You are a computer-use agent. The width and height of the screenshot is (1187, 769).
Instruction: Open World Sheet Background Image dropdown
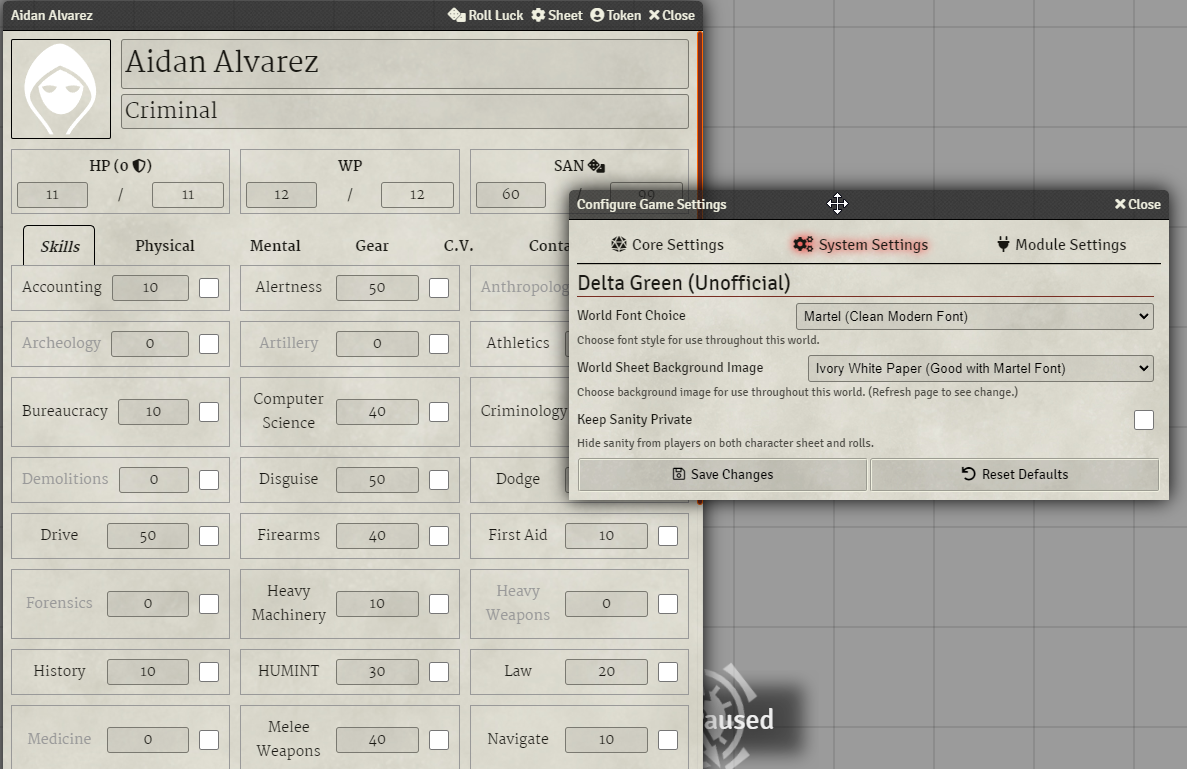[x=980, y=369]
